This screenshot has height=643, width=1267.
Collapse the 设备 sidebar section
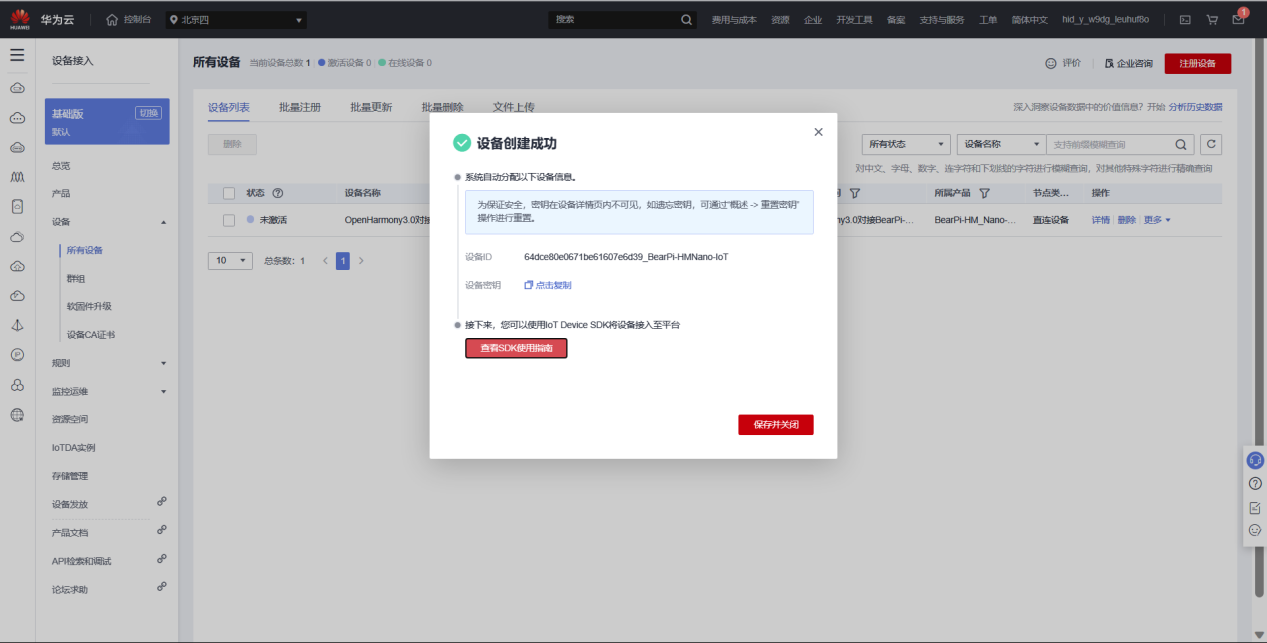click(163, 222)
